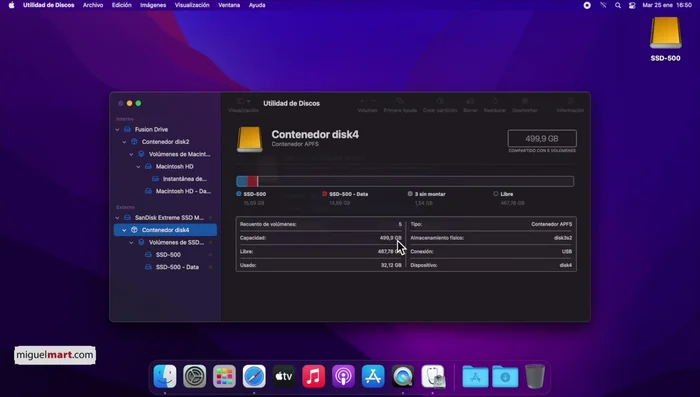This screenshot has width=700, height=397.
Task: Collapse the selected Contenedor disk4 node
Action: point(125,230)
